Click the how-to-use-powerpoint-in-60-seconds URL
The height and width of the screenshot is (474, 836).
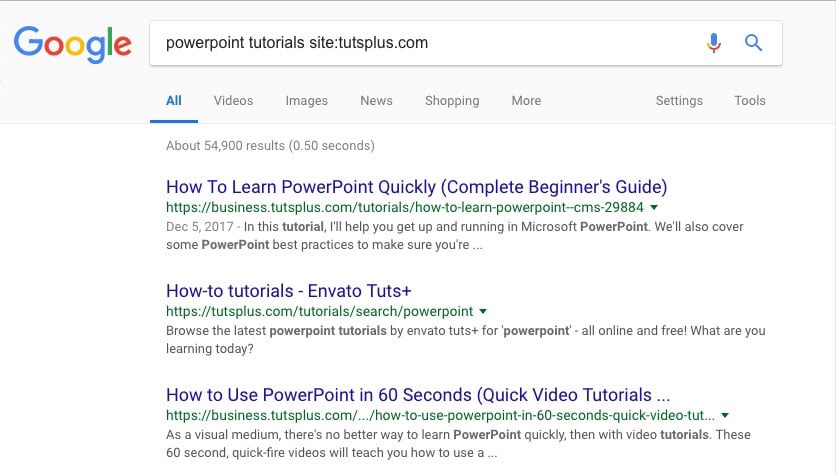point(440,415)
